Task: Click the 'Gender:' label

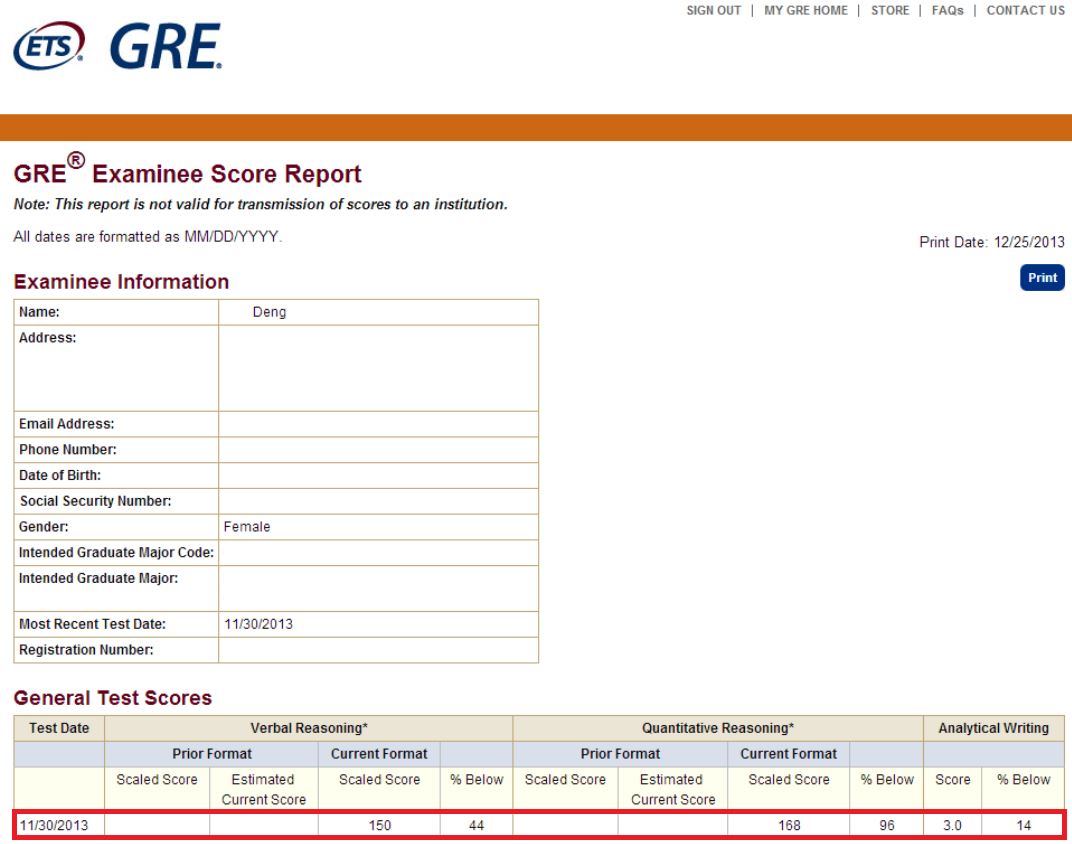Action: pyautogui.click(x=43, y=527)
